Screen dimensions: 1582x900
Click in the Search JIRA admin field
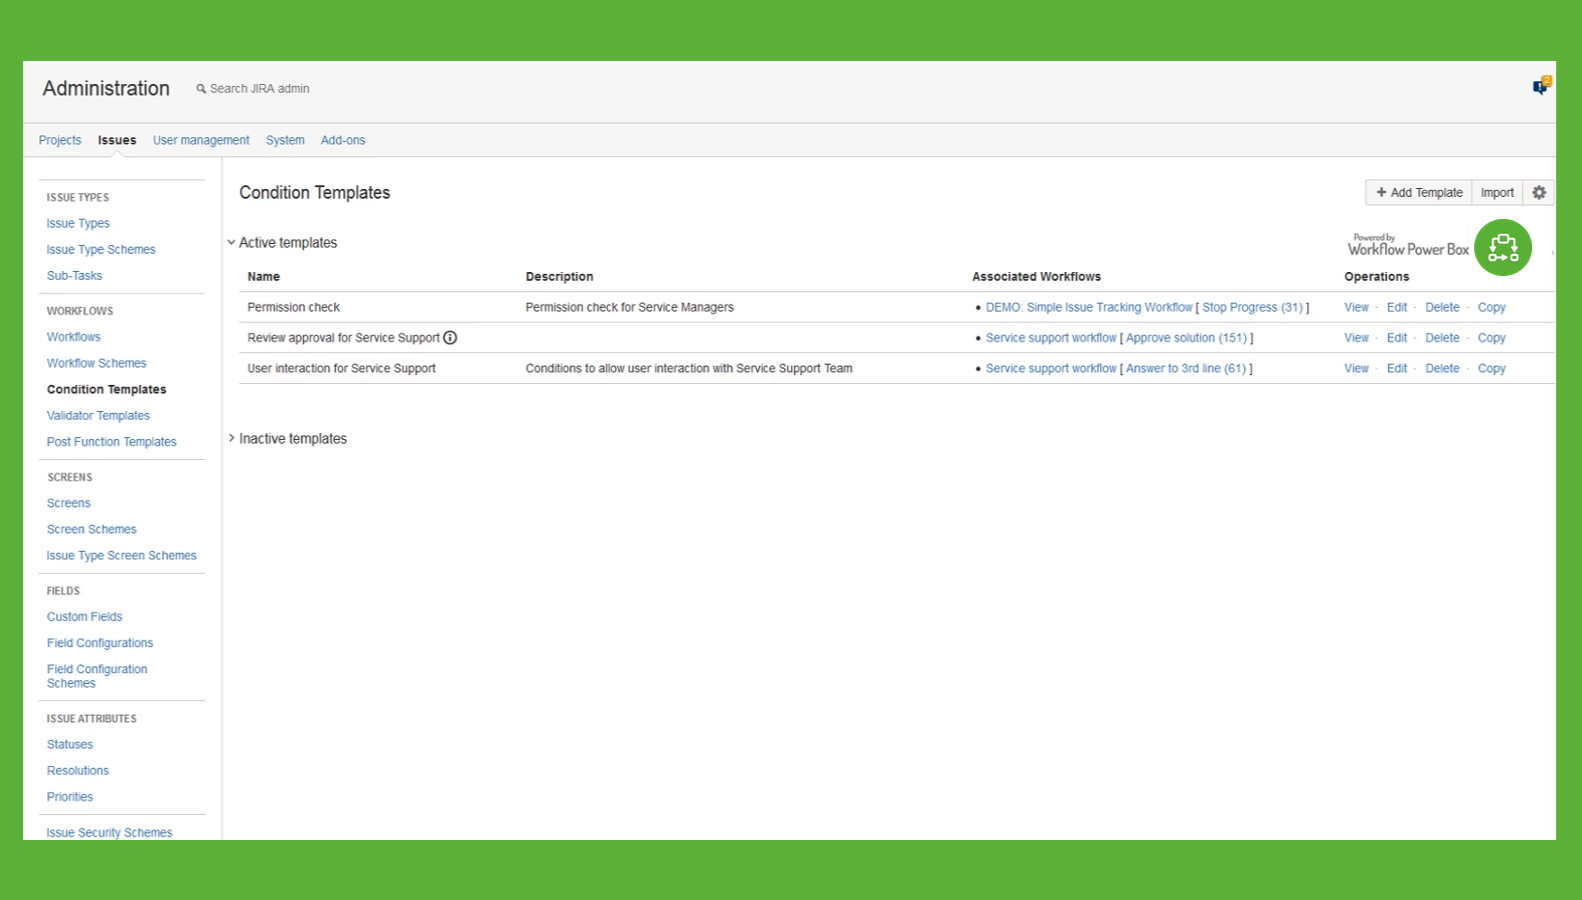coord(260,89)
